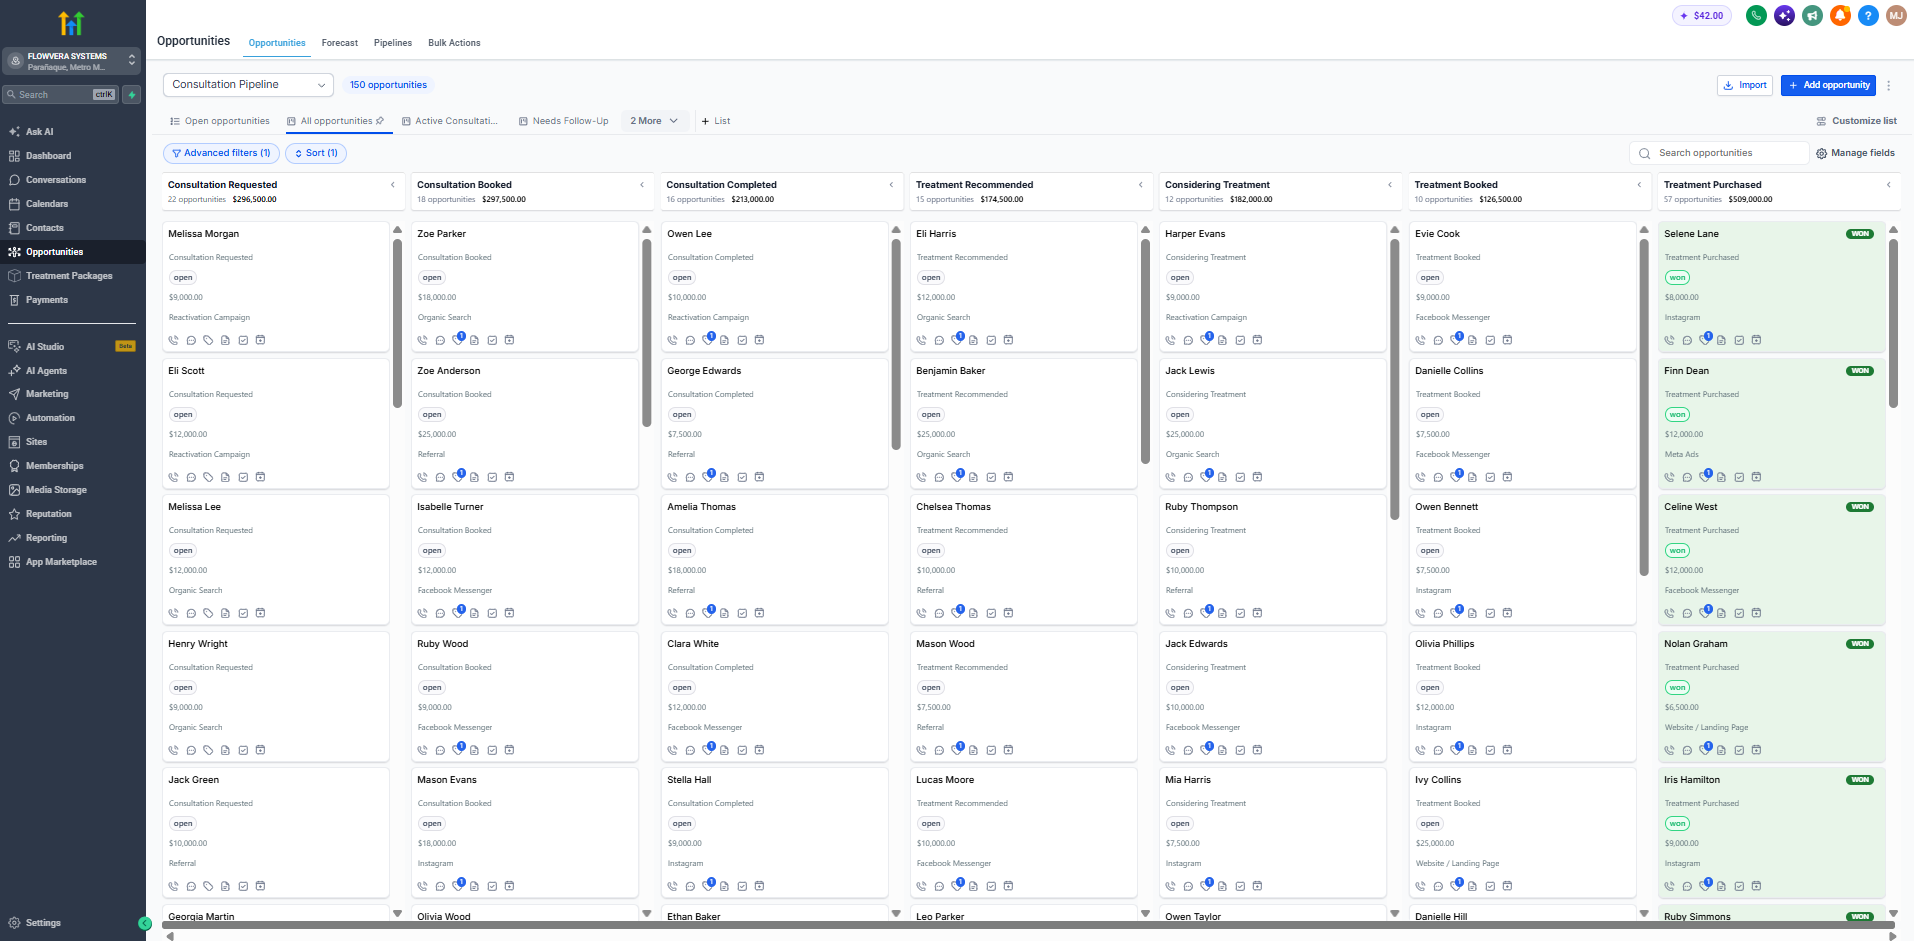Open the orange notification bell
This screenshot has height=941, width=1914.
click(1840, 16)
